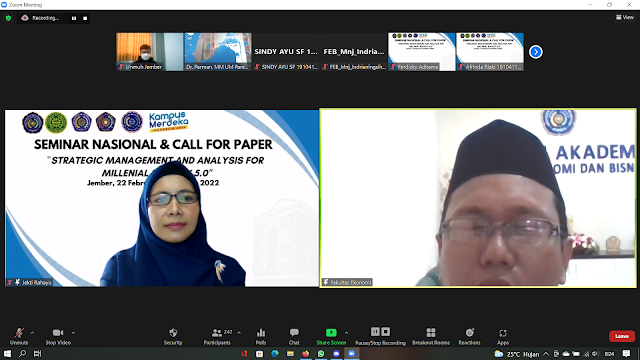Select the Unmuh Jember video thumbnail
Screen dimensions: 640x360
[150, 52]
